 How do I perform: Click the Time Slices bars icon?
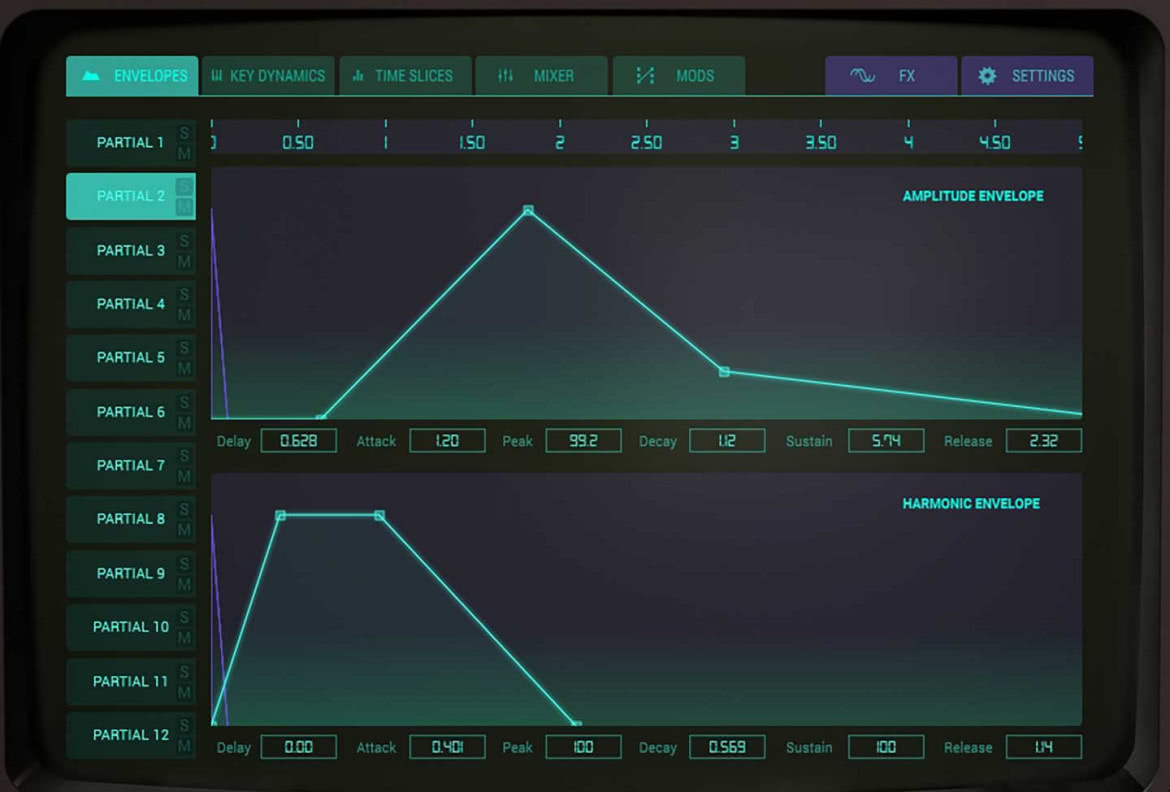358,75
